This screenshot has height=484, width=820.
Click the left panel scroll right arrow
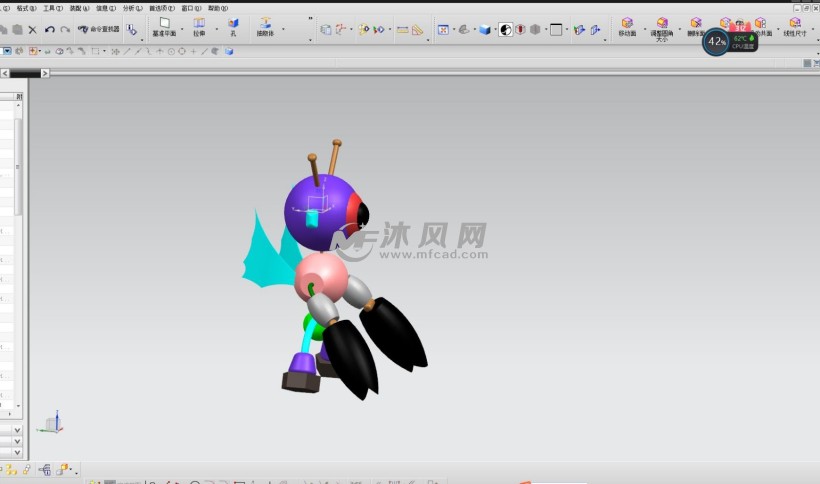45,73
